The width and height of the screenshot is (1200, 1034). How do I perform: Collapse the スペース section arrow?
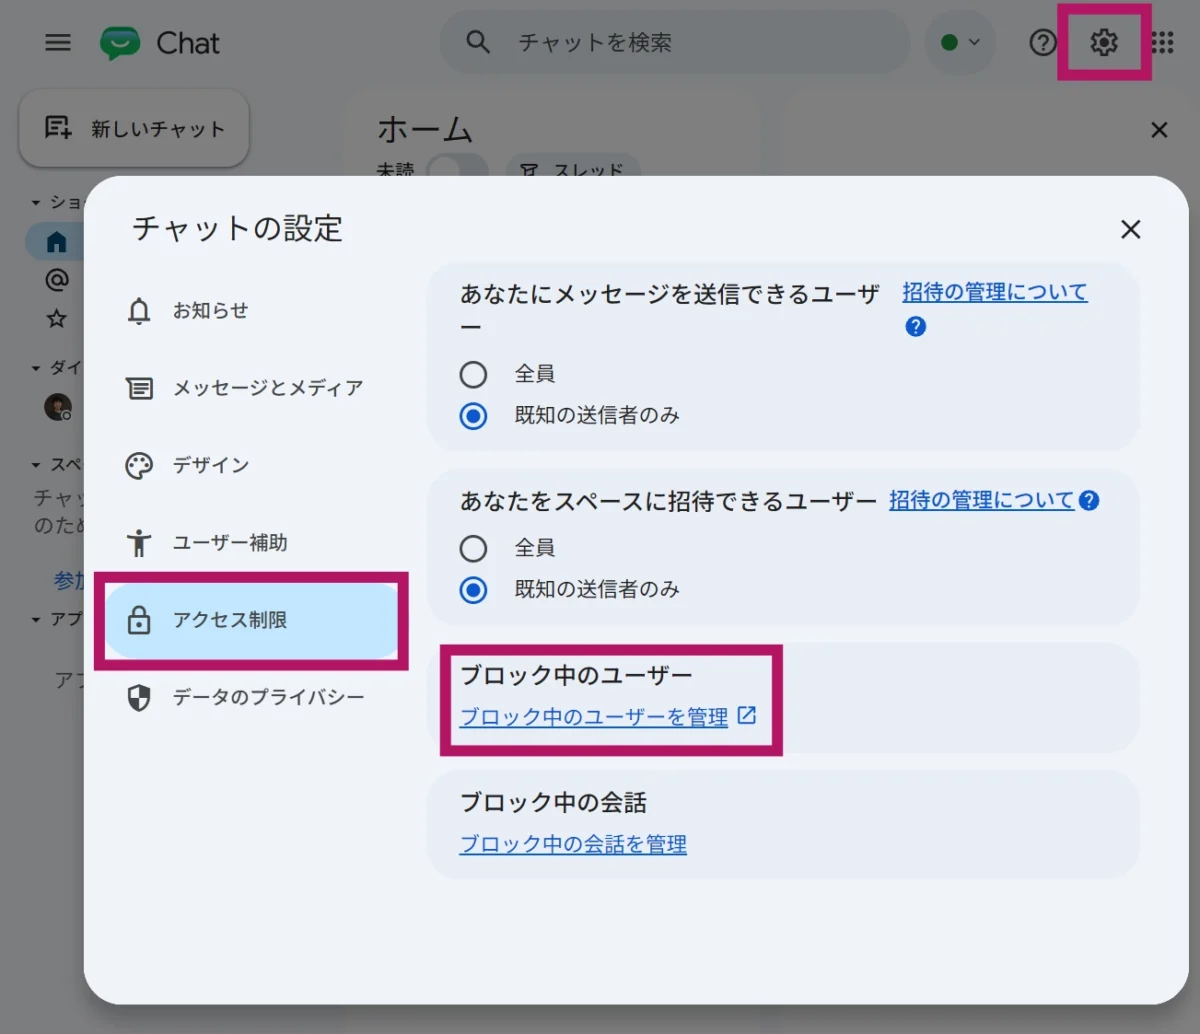(36, 465)
